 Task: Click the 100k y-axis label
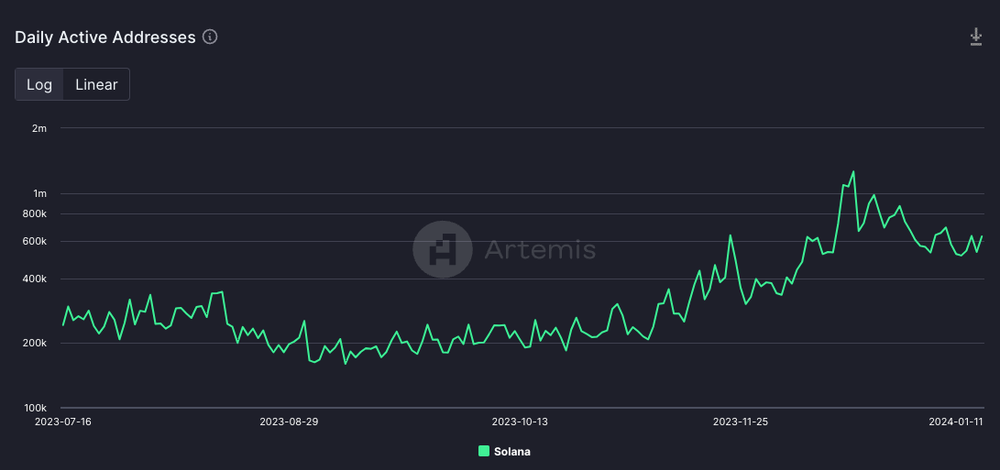click(36, 408)
